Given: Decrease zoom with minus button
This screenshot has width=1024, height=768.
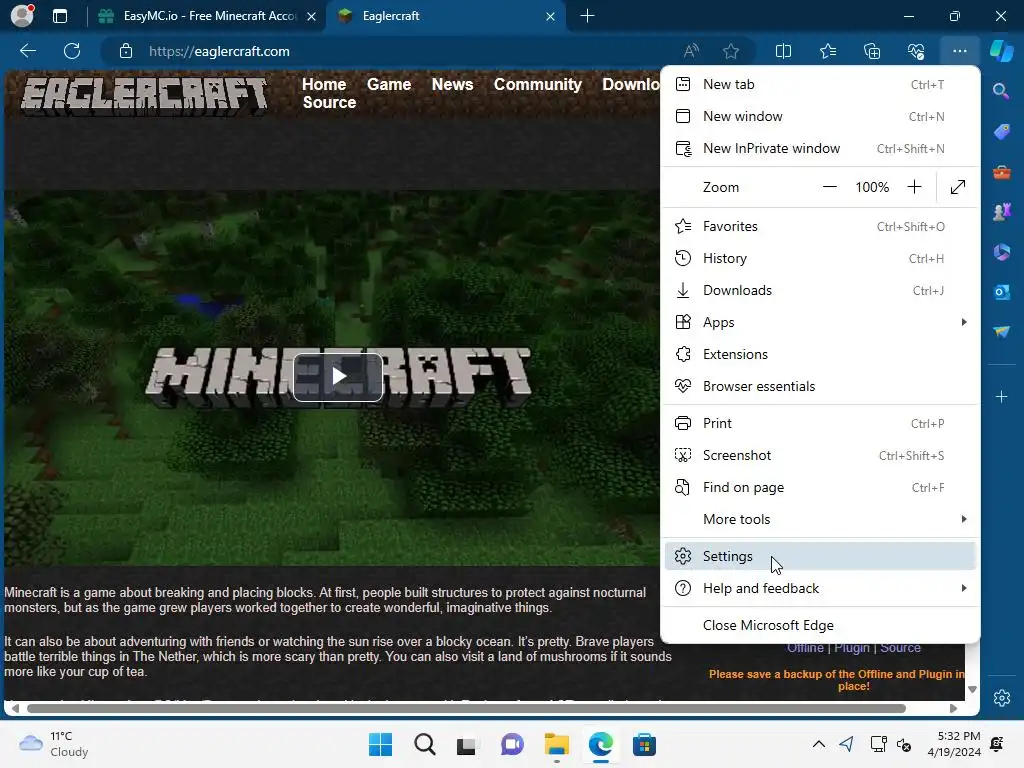Looking at the screenshot, I should point(829,187).
